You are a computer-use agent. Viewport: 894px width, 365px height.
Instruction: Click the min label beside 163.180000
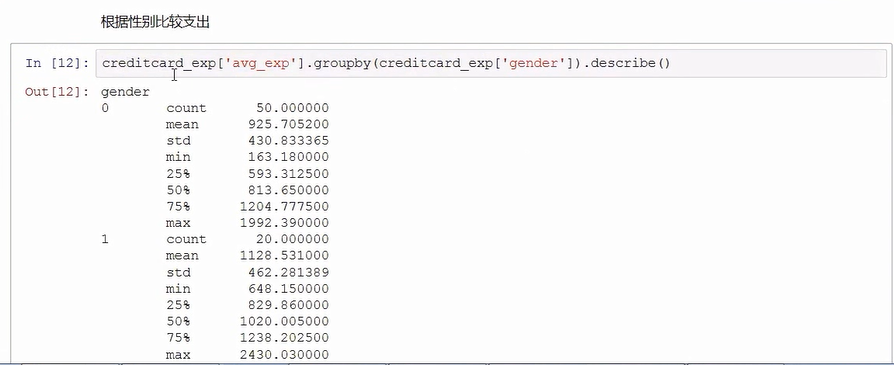(x=178, y=157)
